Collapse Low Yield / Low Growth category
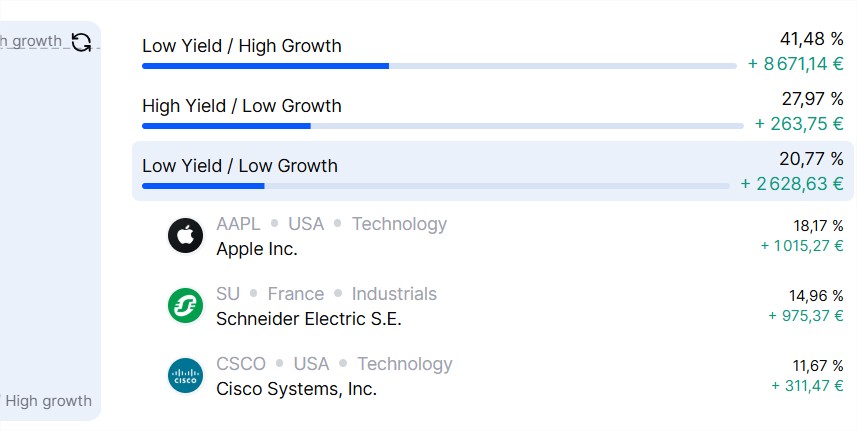The width and height of the screenshot is (857, 431). tap(492, 171)
